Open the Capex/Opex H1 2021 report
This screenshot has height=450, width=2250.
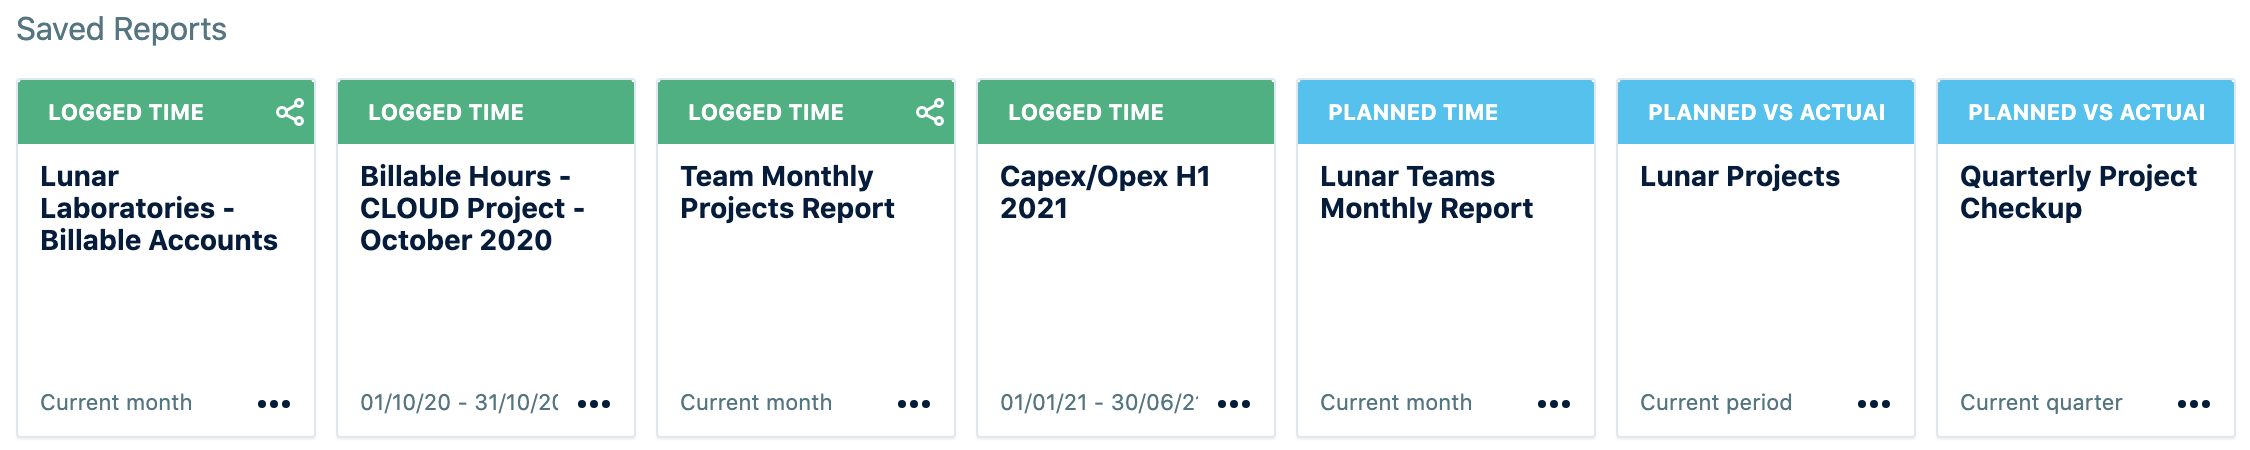pos(1105,192)
